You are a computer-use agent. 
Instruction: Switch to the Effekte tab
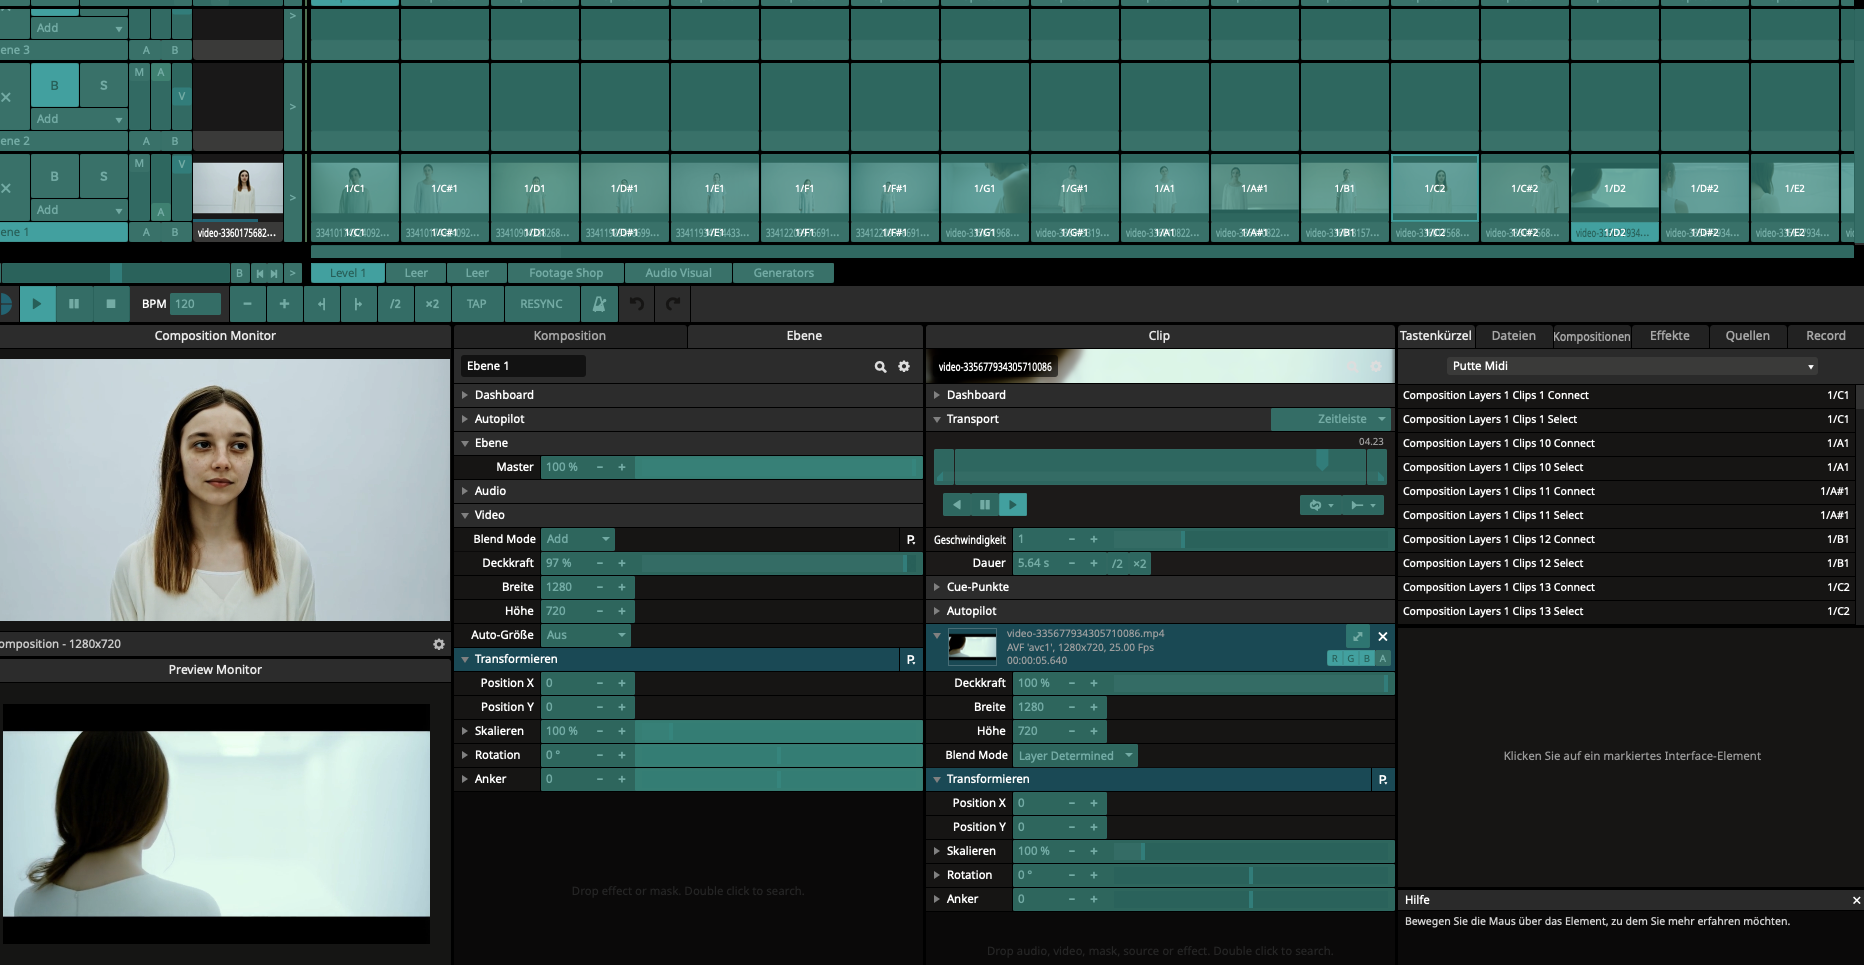coord(1669,336)
